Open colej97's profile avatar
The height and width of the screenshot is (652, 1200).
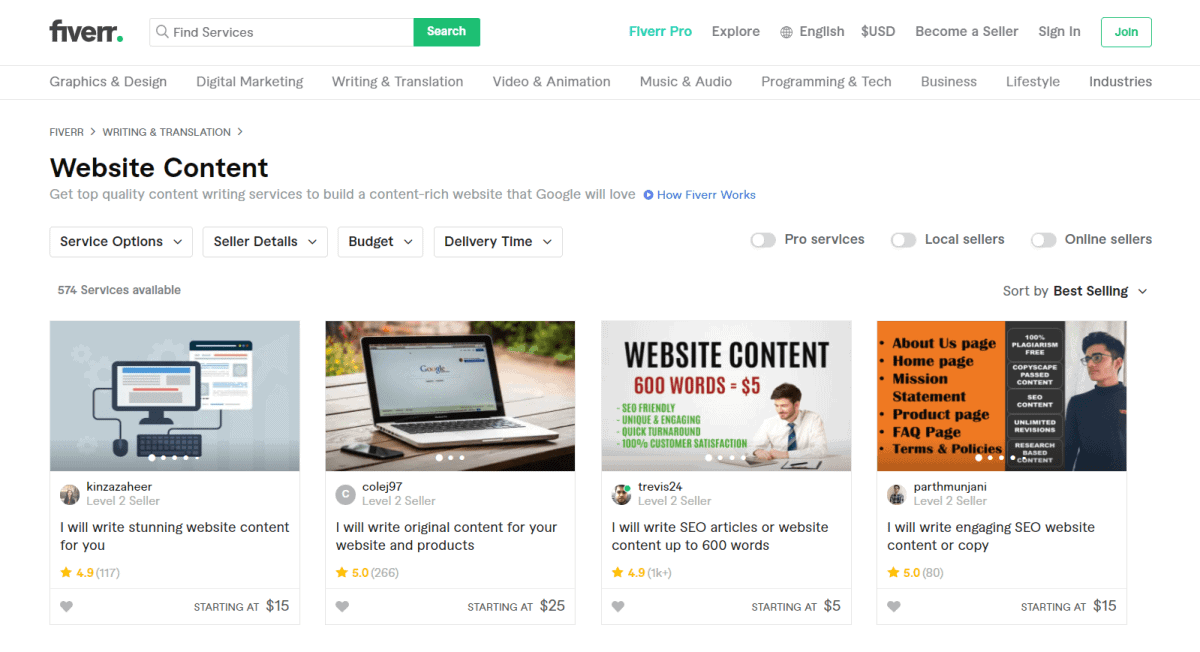pos(345,494)
